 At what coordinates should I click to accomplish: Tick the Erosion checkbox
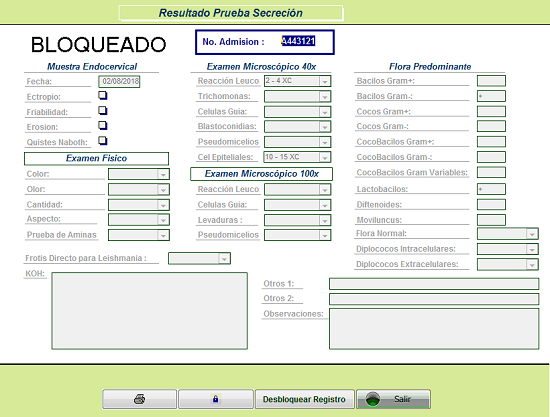102,126
